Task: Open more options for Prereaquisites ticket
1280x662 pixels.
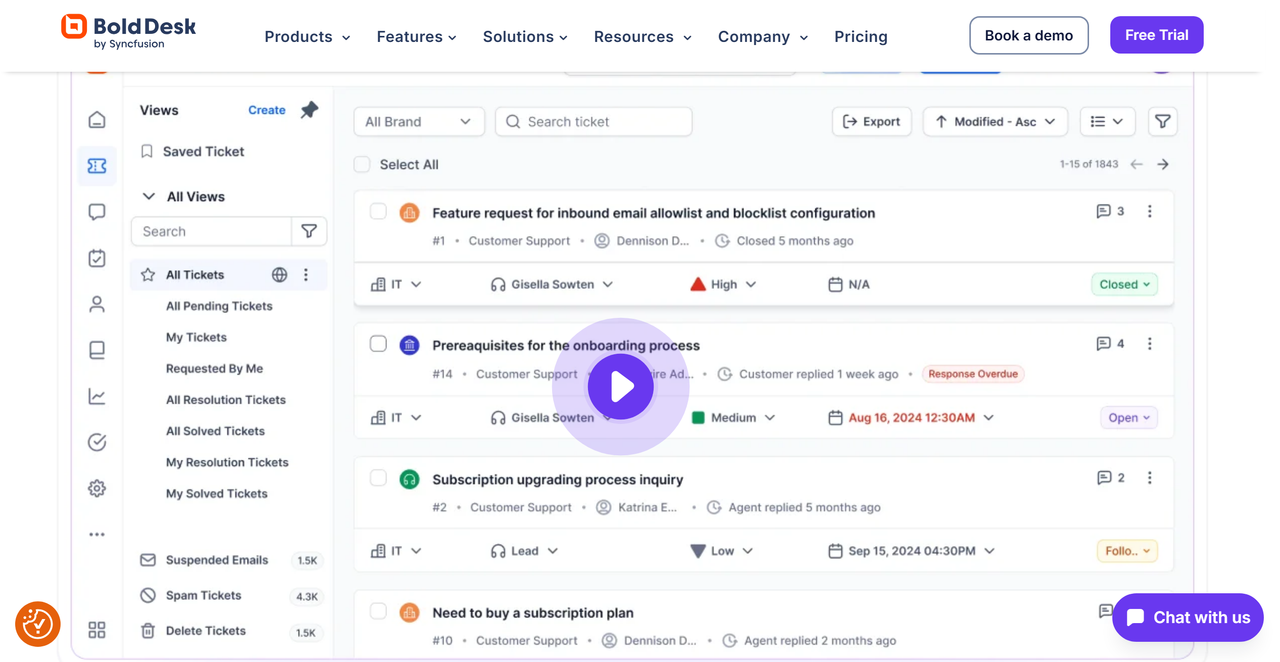Action: [1150, 343]
